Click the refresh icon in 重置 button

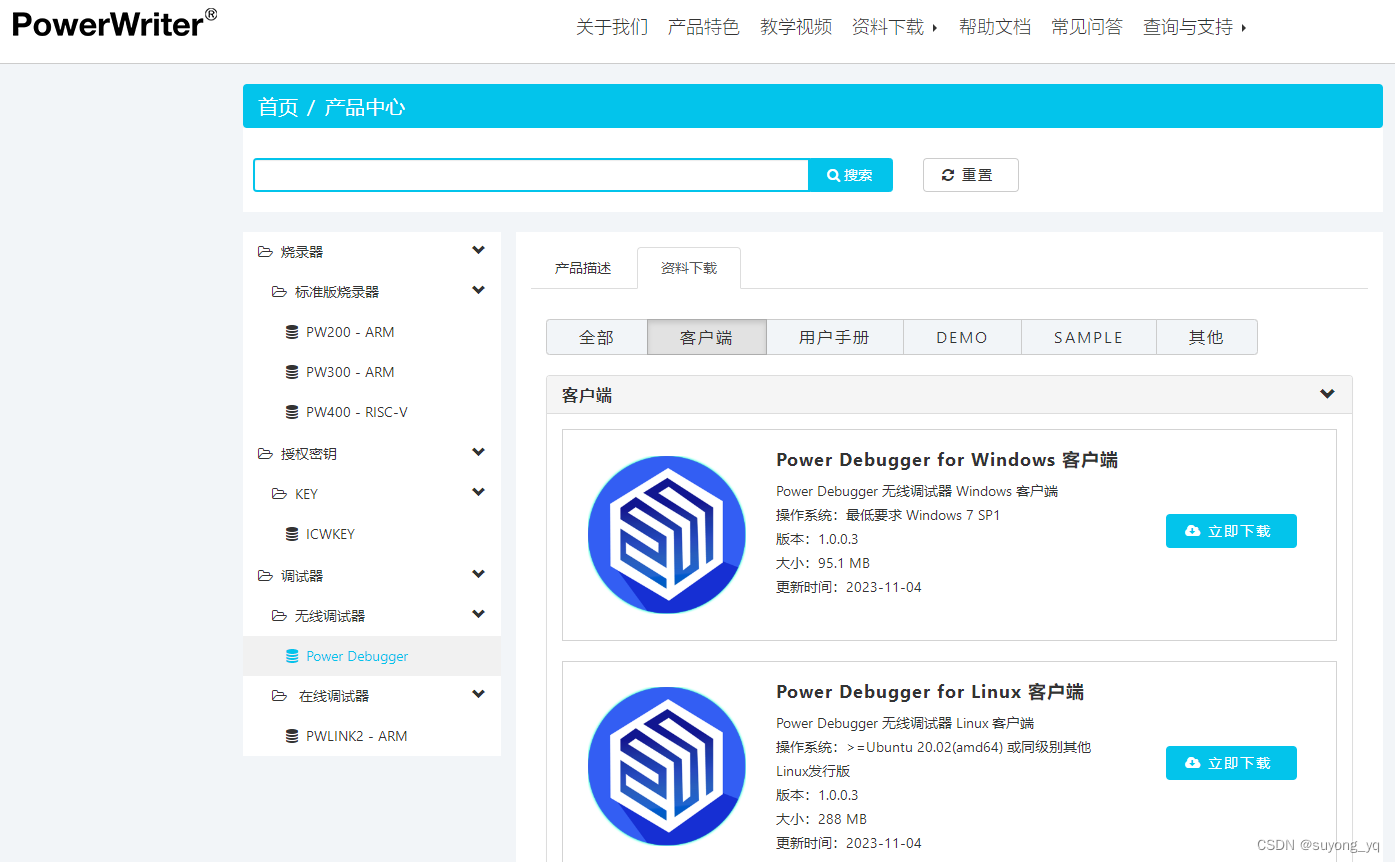point(948,175)
